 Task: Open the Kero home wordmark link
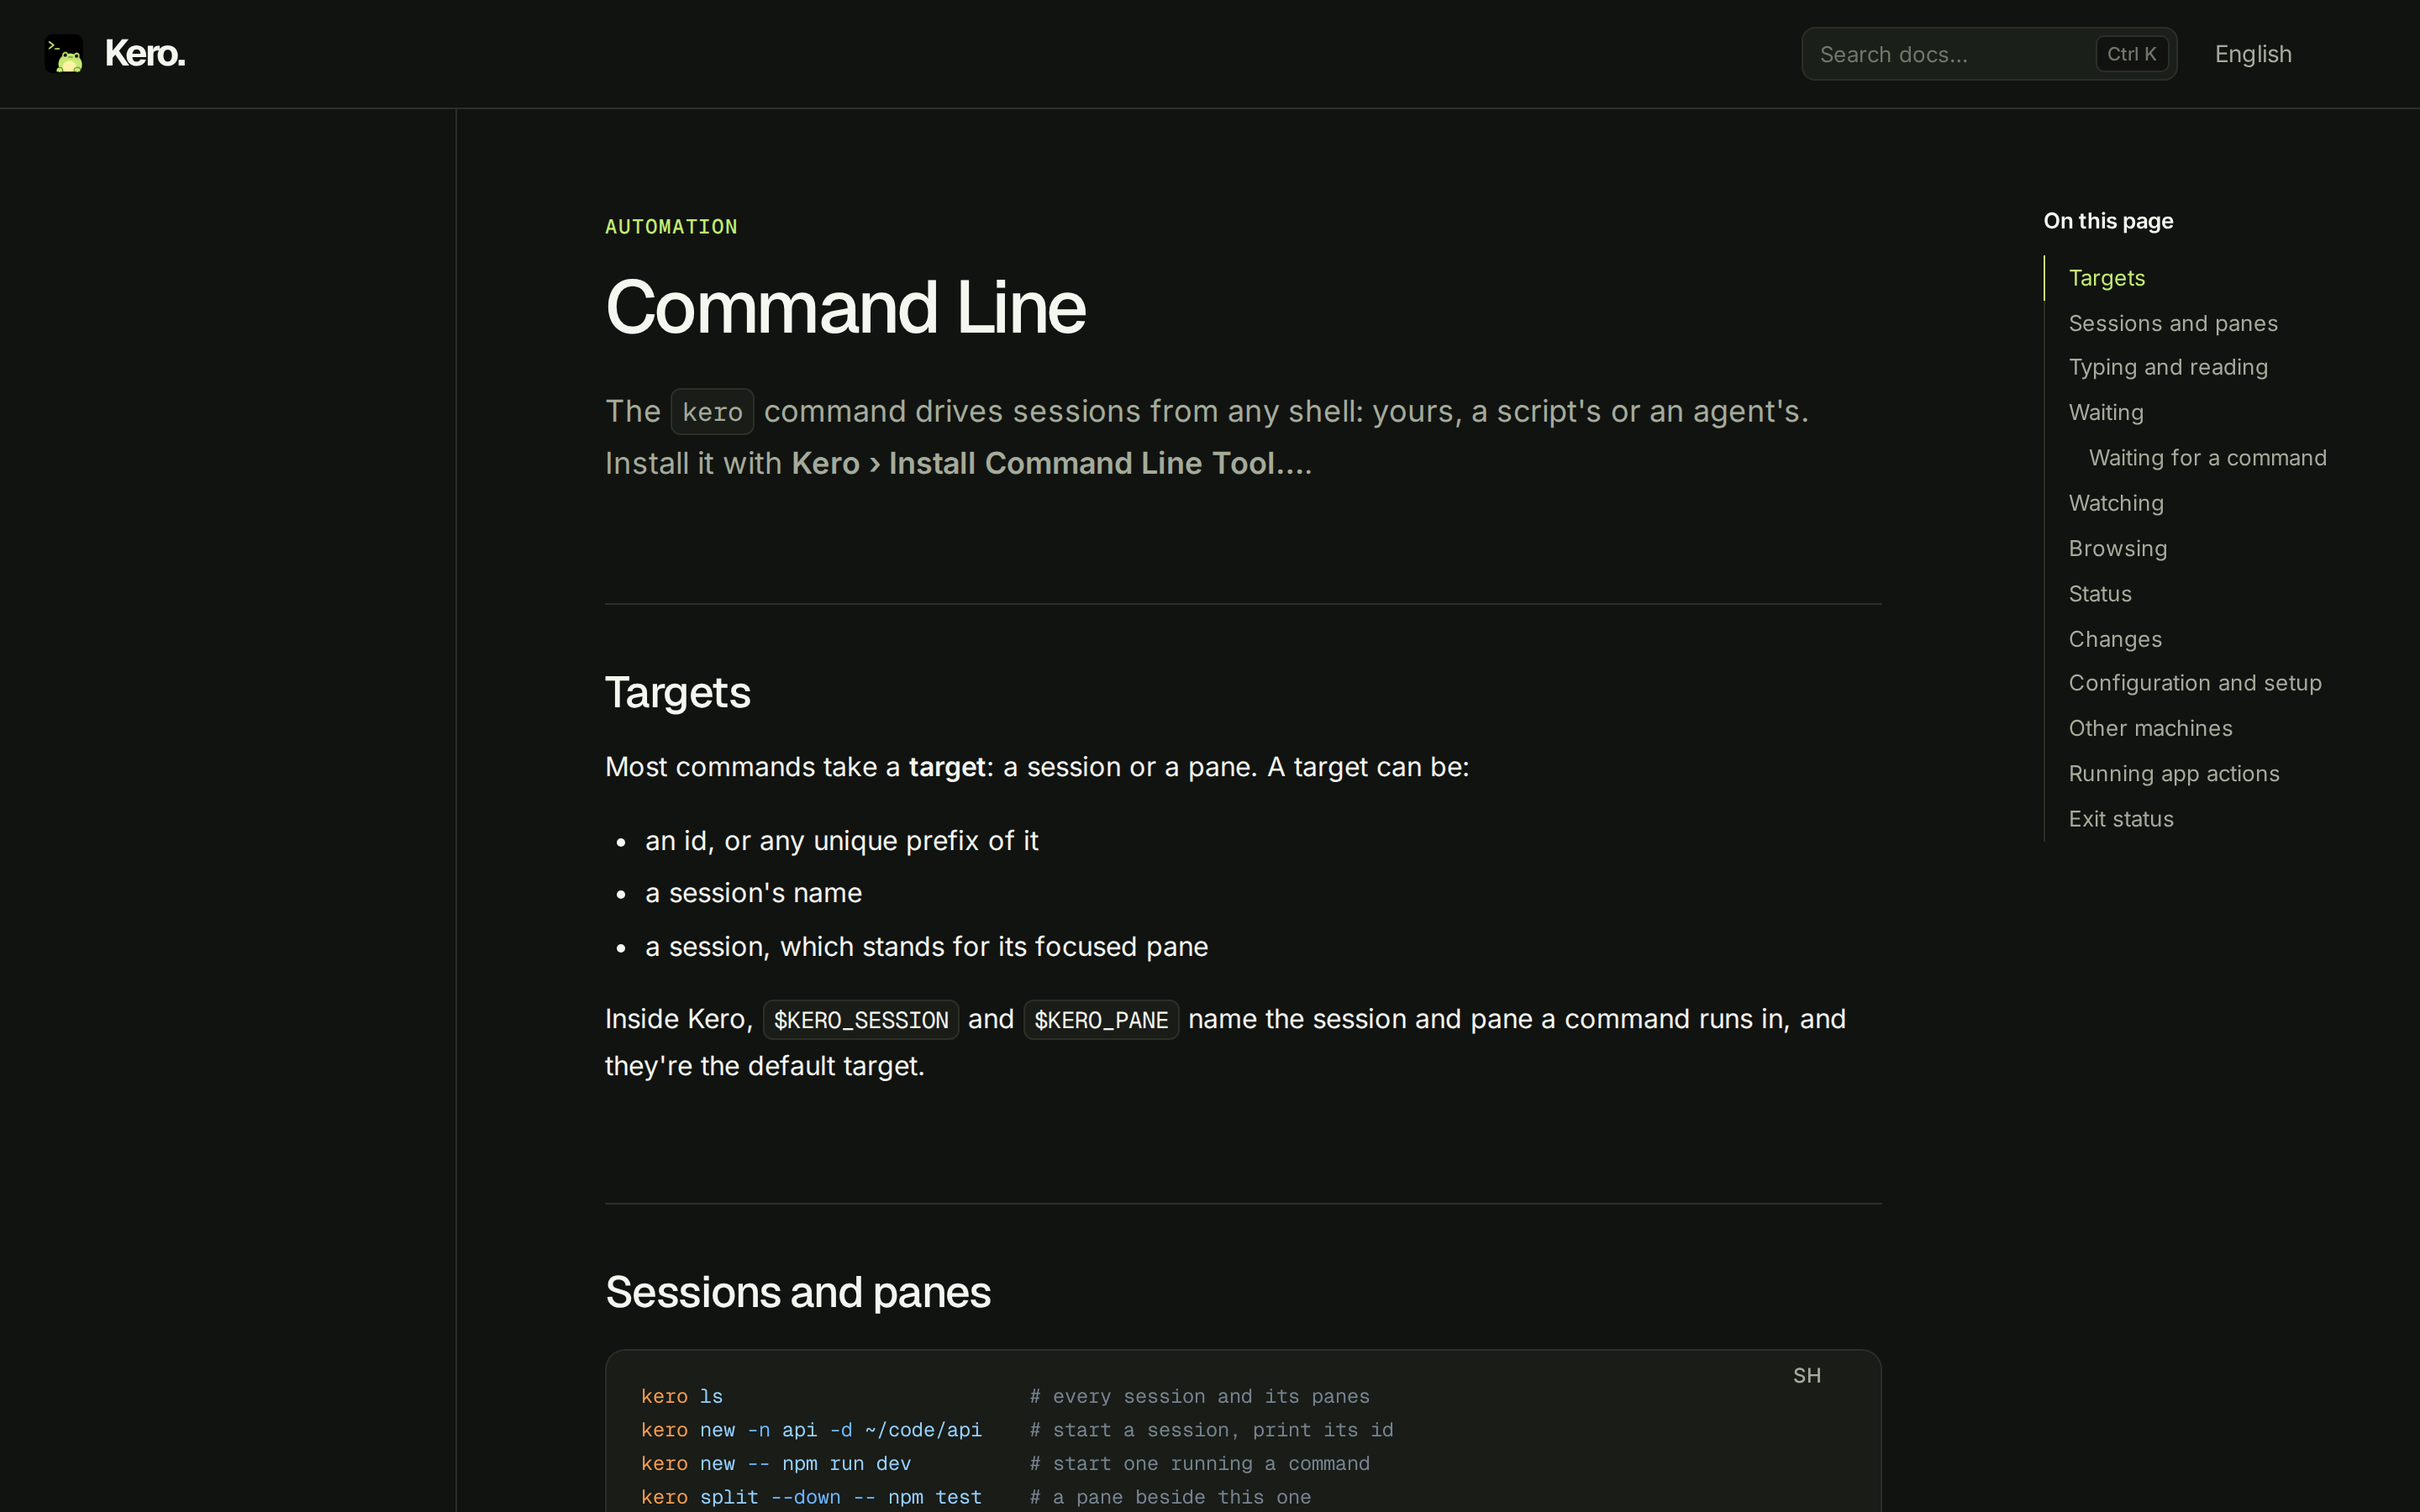click(x=145, y=54)
